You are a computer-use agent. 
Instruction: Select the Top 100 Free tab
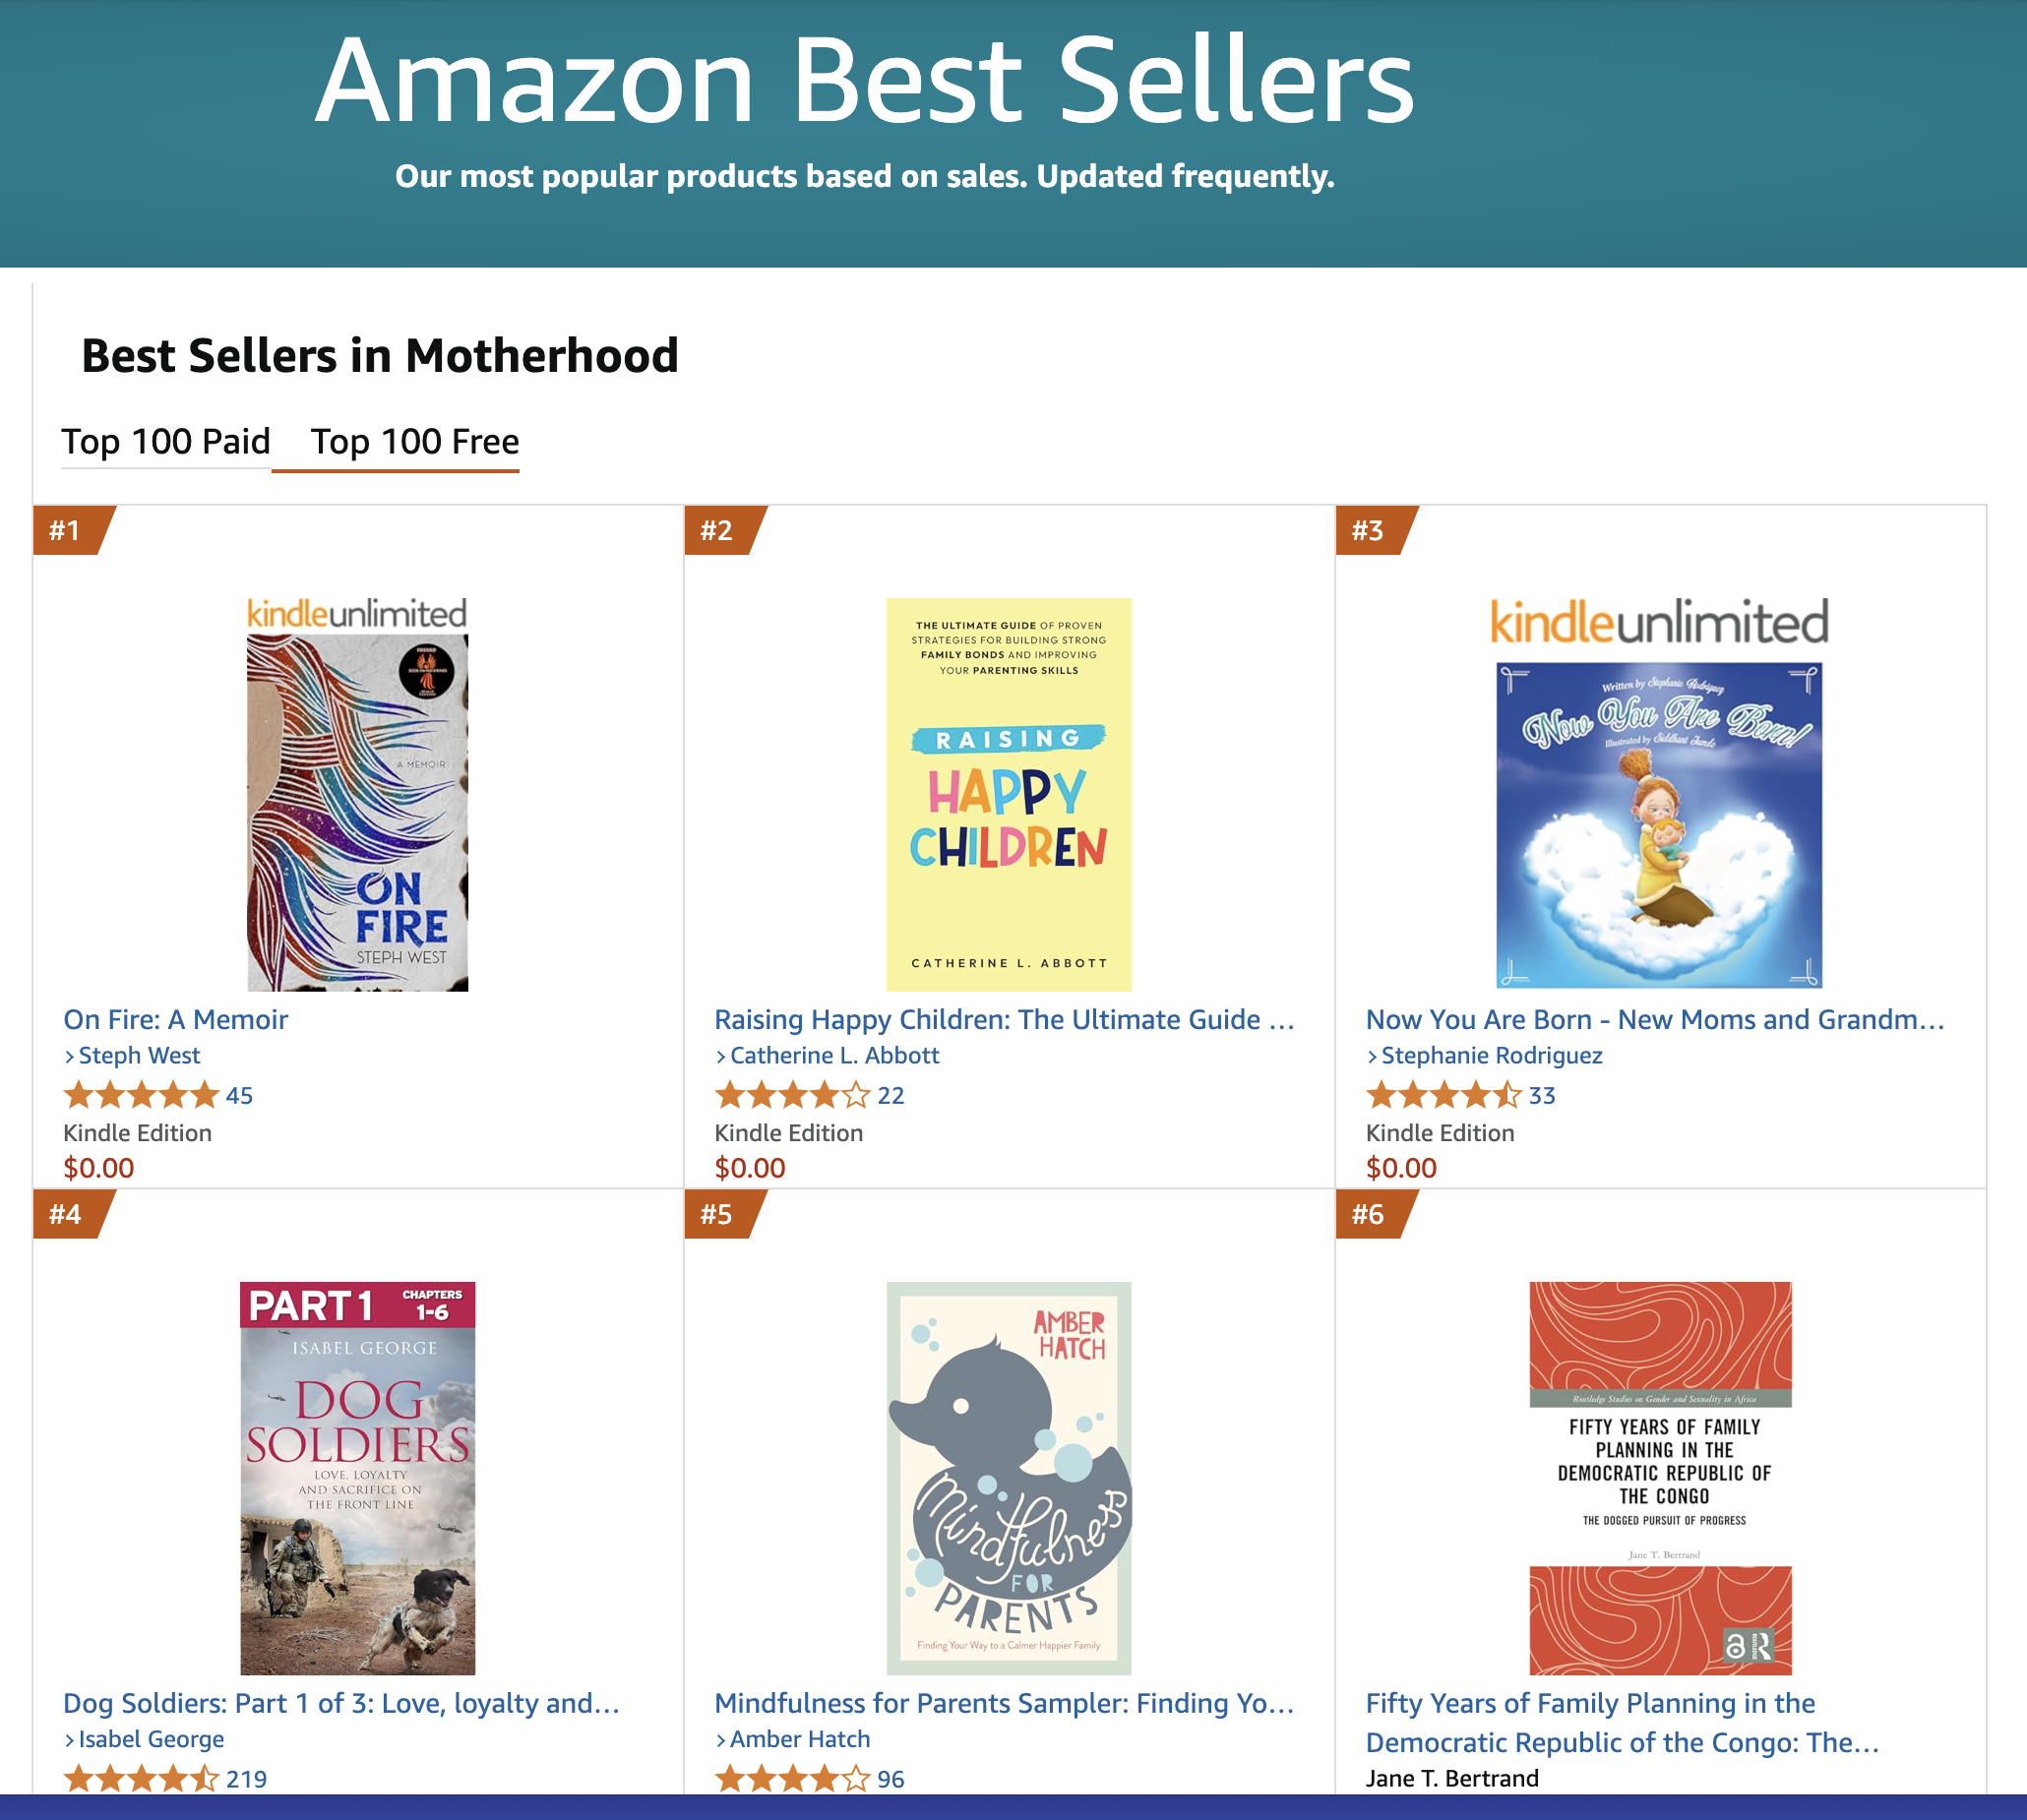pos(414,442)
